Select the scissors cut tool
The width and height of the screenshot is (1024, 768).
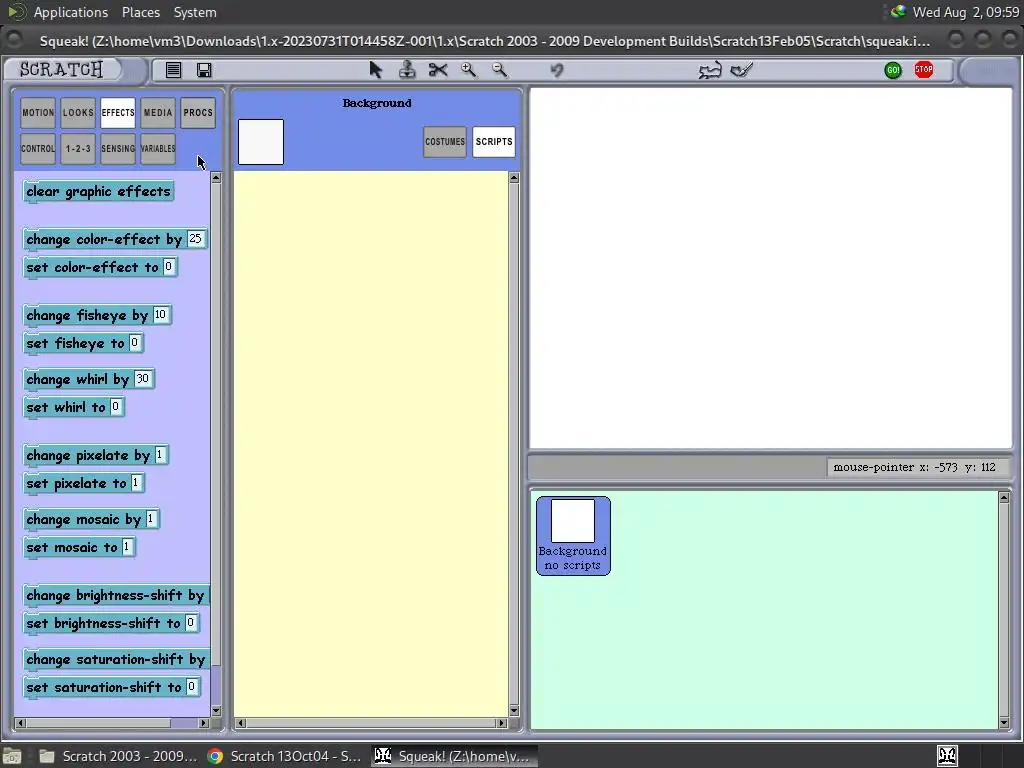(x=438, y=70)
